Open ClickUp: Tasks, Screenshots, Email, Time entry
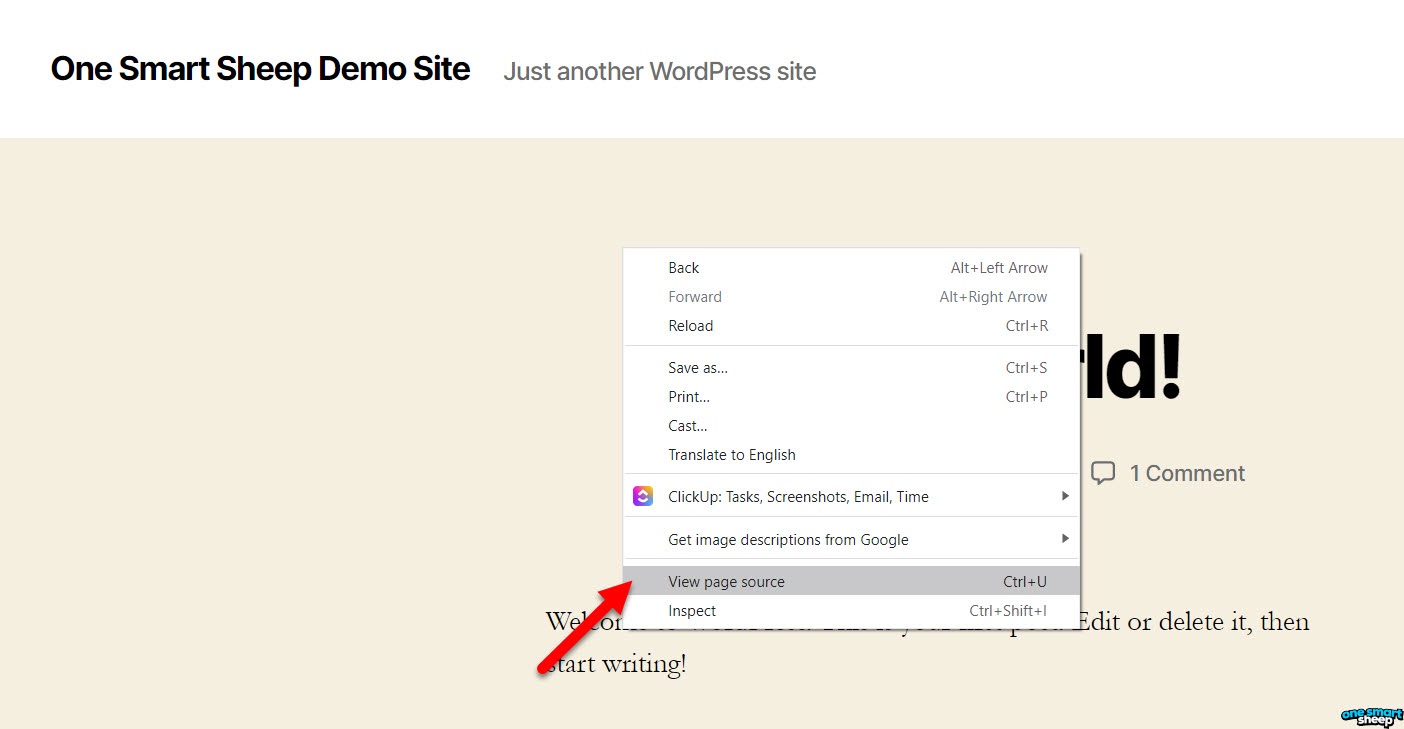This screenshot has height=729, width=1404. pos(852,497)
